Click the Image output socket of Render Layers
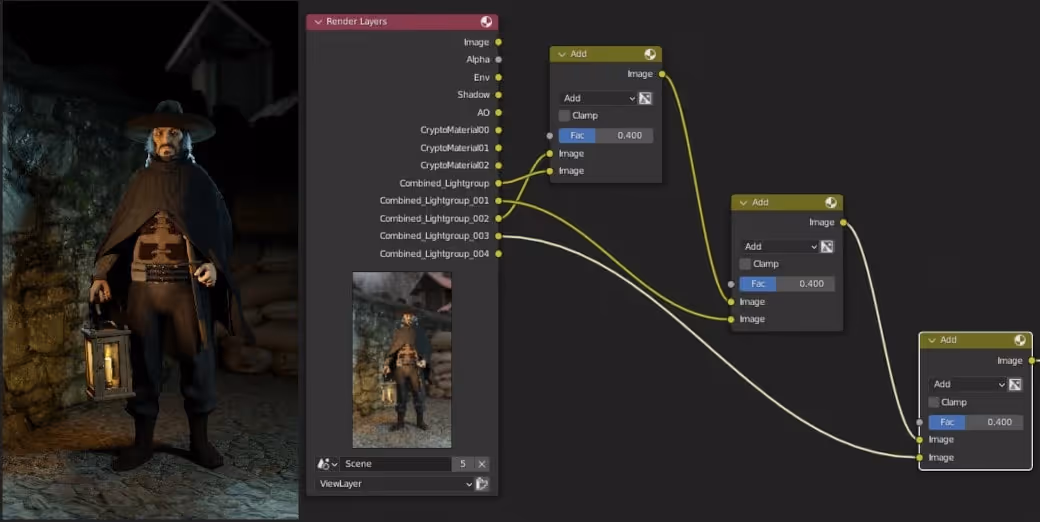1040x522 pixels. coord(499,42)
